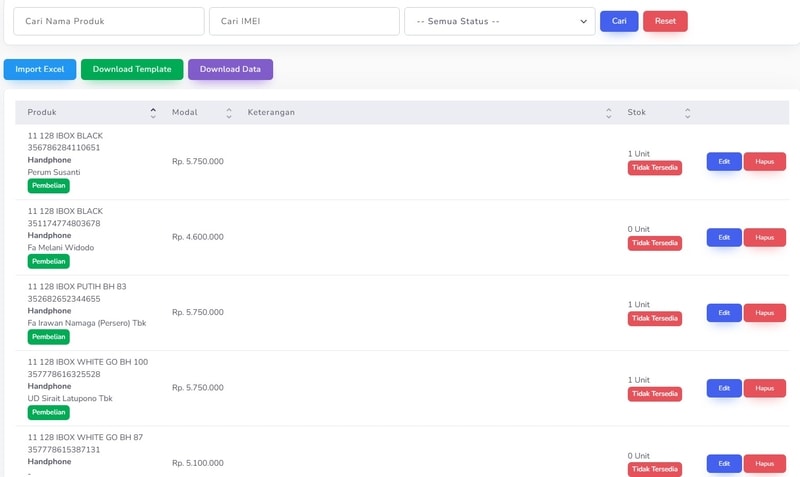Screen dimensions: 800x477
Task: Click supplier name Perum Susanti
Action: (x=54, y=172)
